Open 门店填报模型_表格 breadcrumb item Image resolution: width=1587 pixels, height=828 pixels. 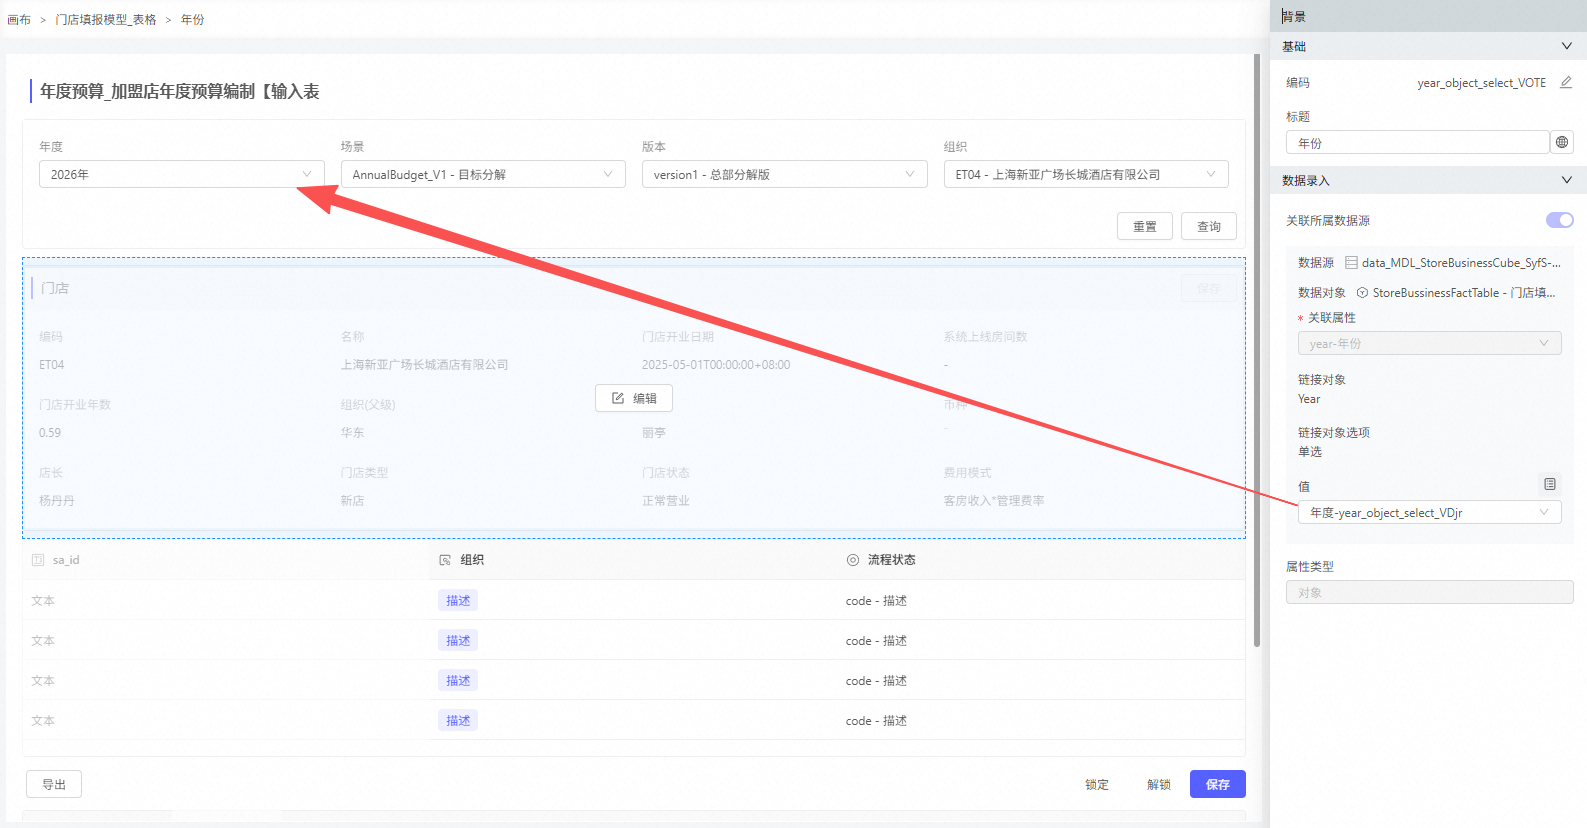click(x=106, y=20)
